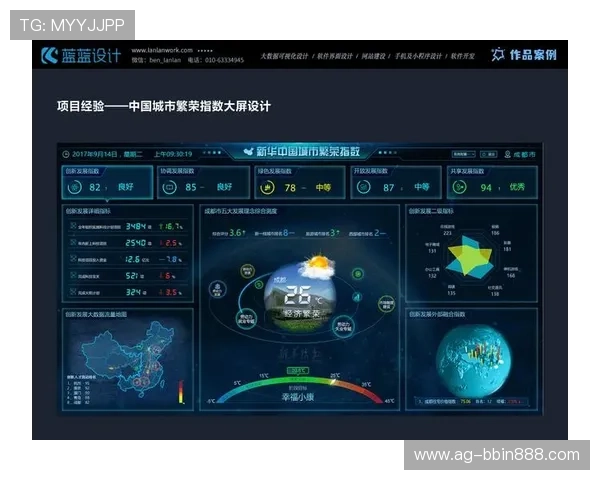This screenshot has height=480, width=600.
Task: Click the bar-chart orbit node right of globe
Action: pyautogui.click(x=357, y=297)
